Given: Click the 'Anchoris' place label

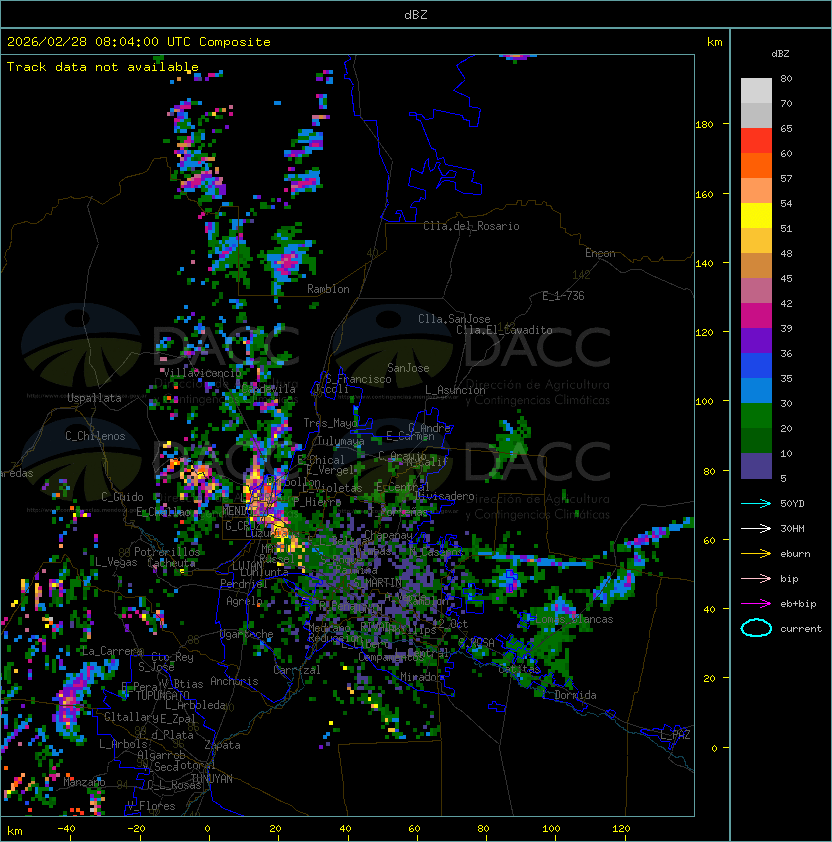Looking at the screenshot, I should coord(234,681).
